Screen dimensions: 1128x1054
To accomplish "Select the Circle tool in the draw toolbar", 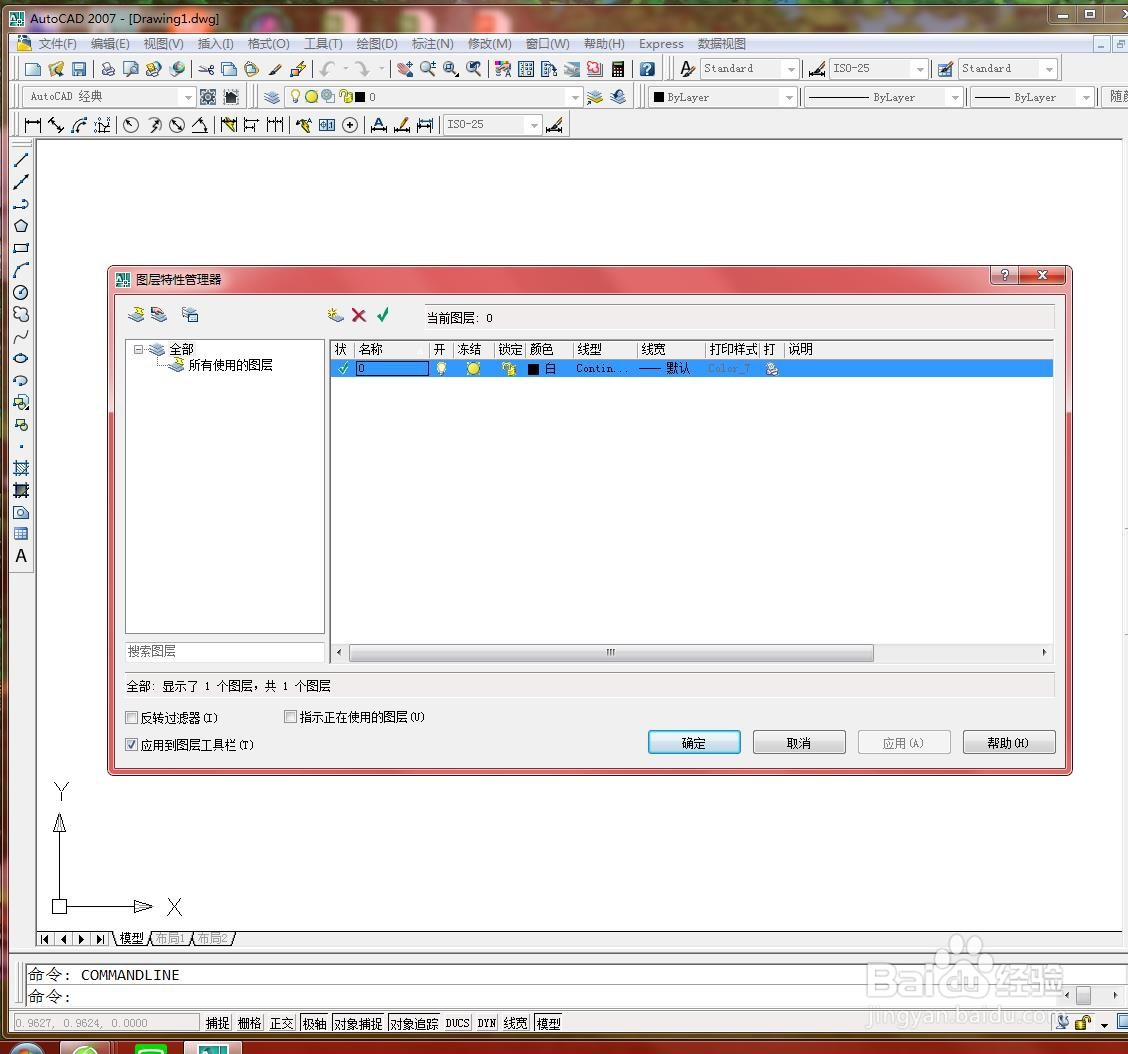I will (21, 292).
